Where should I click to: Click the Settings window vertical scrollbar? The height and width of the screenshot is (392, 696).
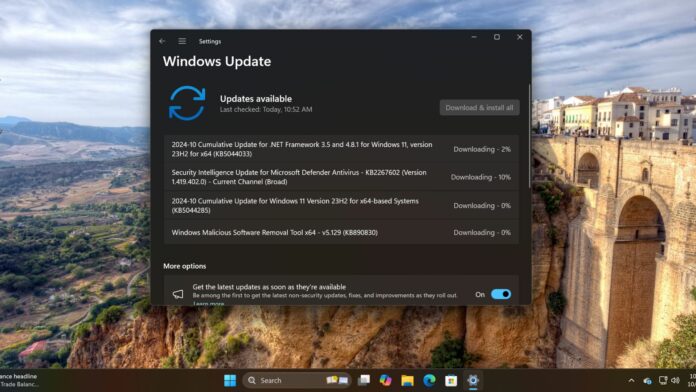529,135
